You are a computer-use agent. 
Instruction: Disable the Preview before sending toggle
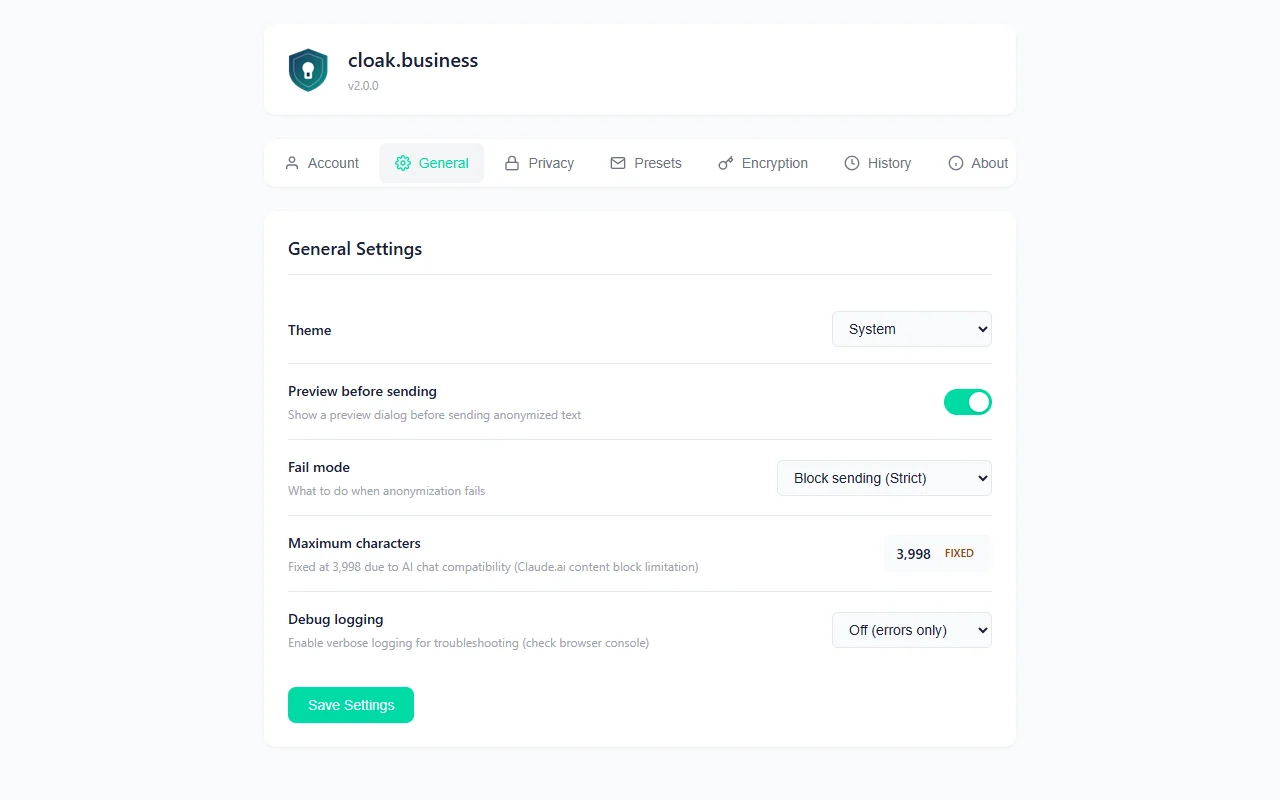tap(967, 402)
